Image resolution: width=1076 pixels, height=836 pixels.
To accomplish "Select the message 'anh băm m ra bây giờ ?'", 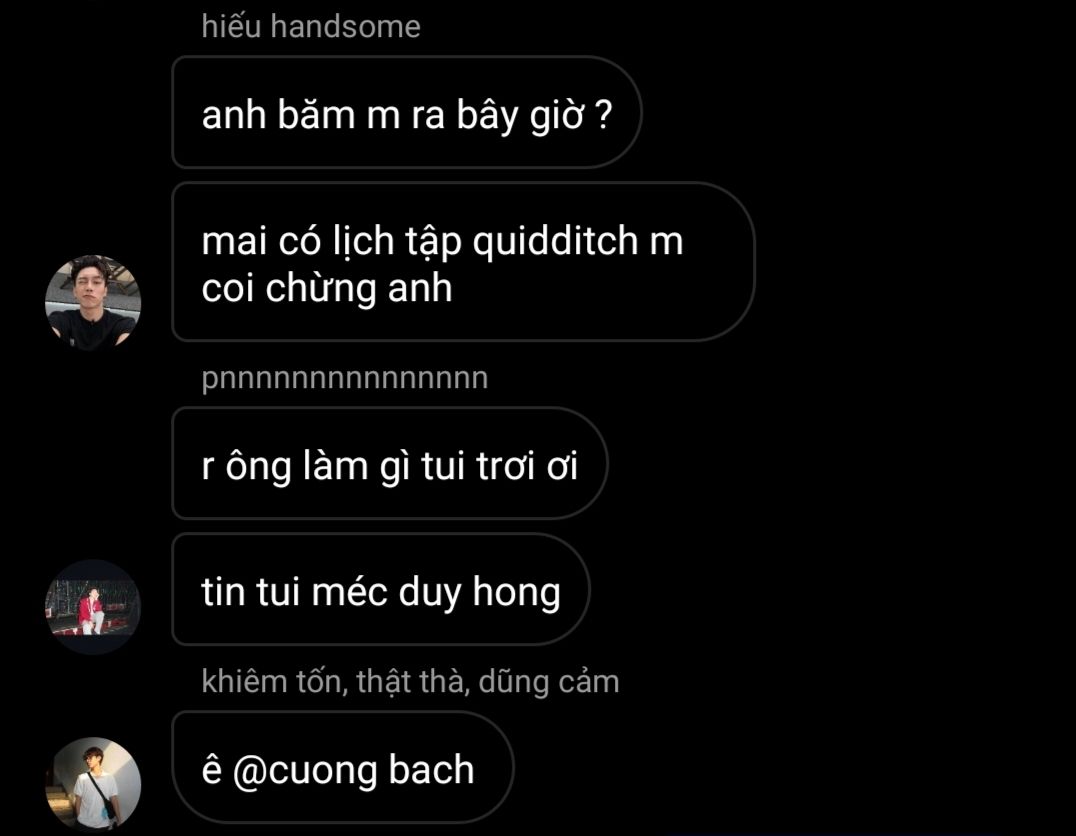I will point(406,113).
